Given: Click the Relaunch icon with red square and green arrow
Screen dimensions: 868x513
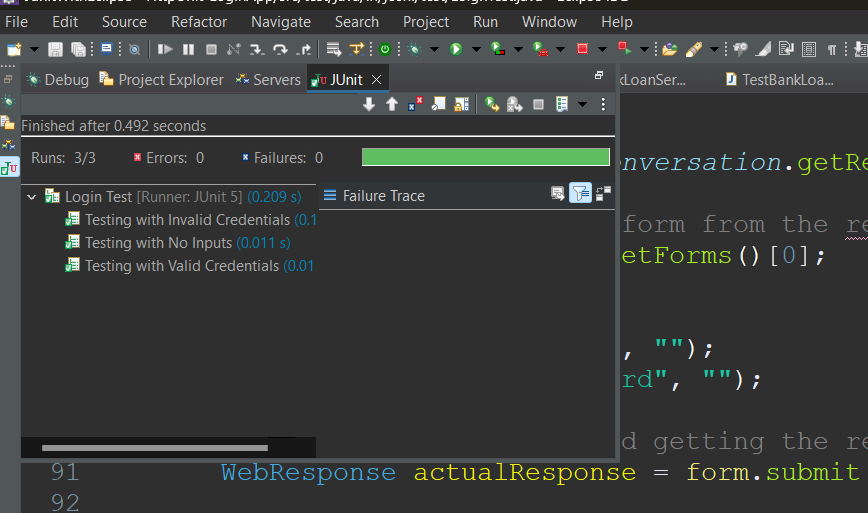Looking at the screenshot, I should point(624,49).
